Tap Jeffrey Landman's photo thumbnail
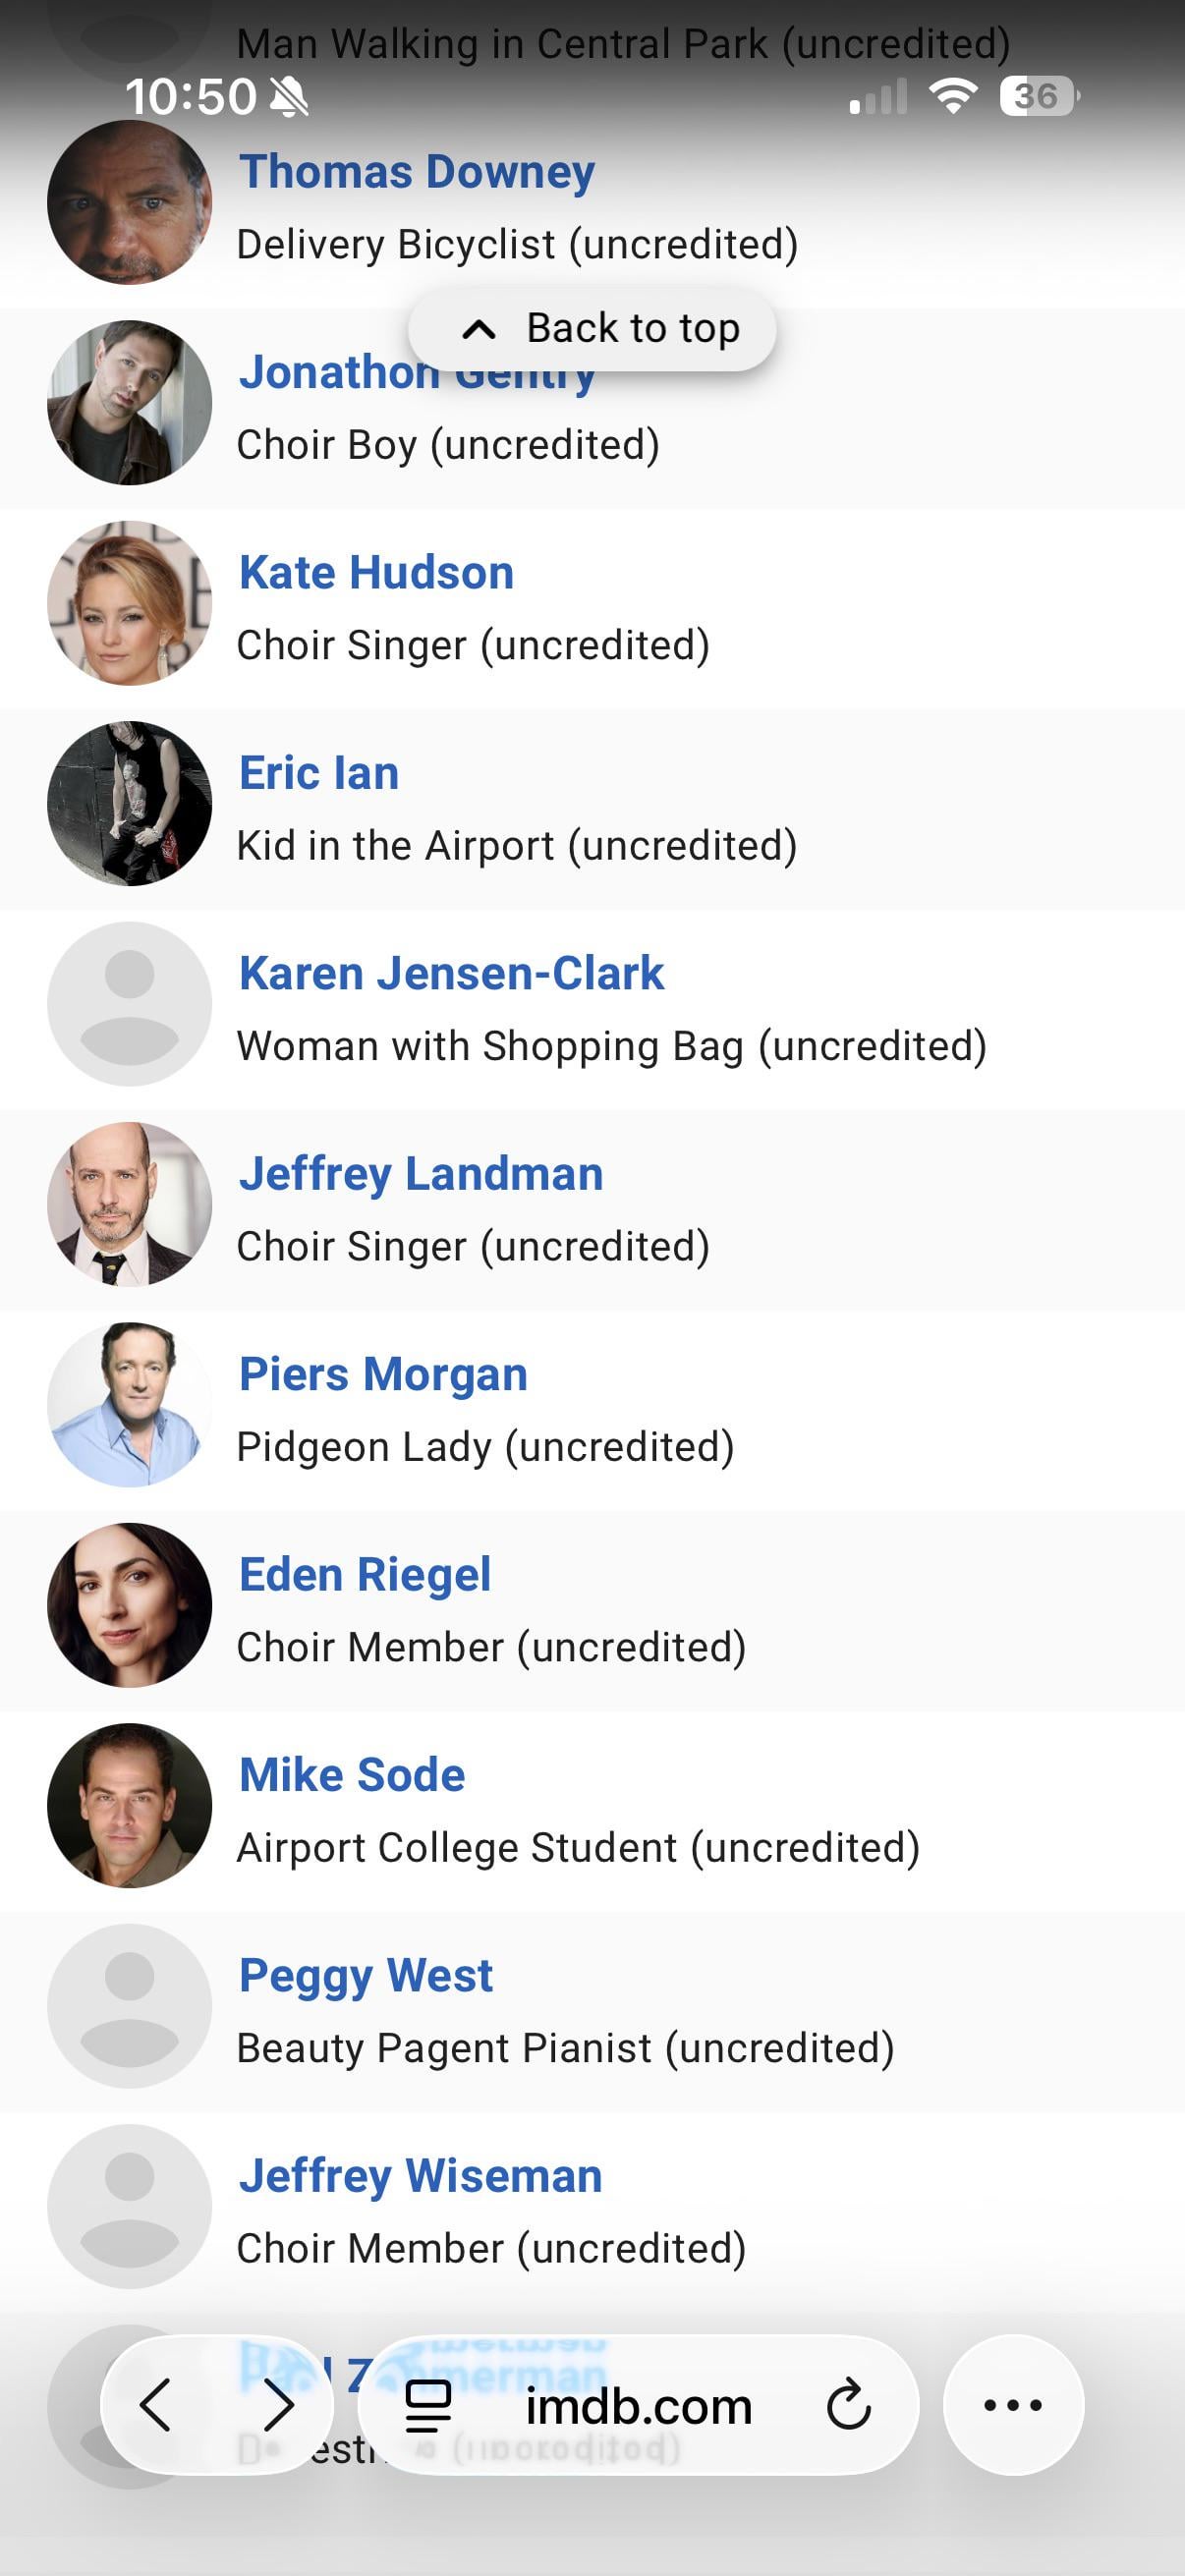Screen dimensions: 1185x2576 [x=129, y=1204]
